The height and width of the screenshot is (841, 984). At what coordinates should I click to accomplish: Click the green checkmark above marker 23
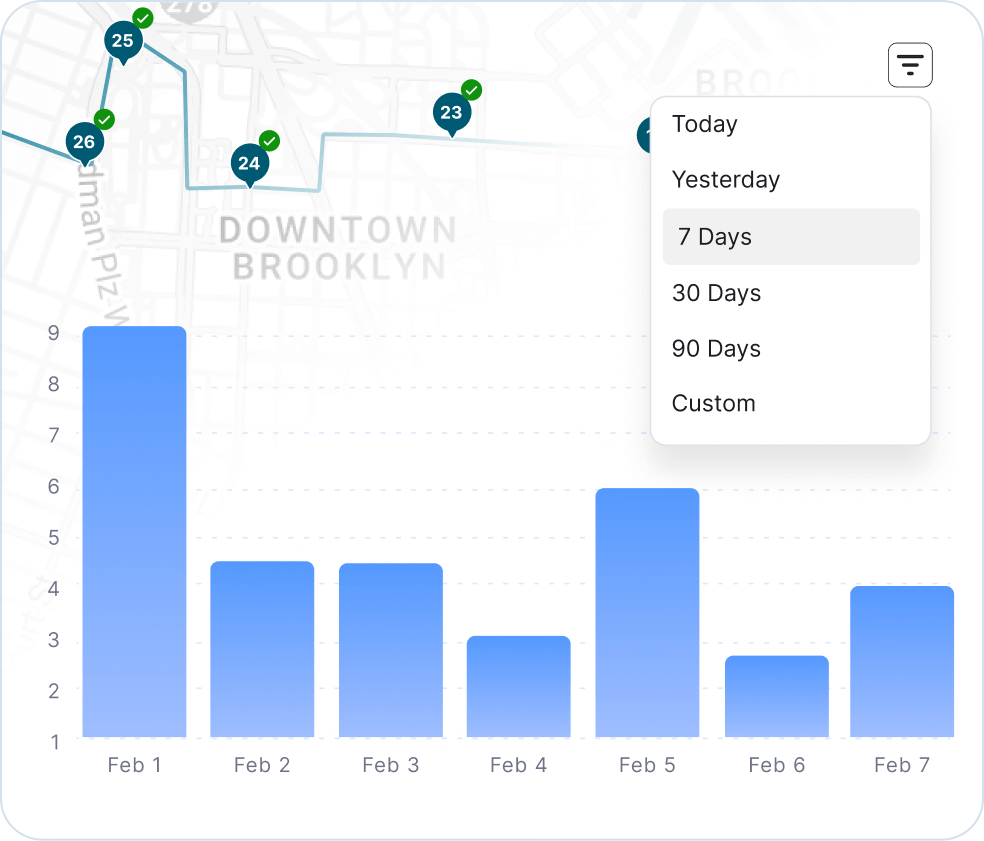coord(470,89)
